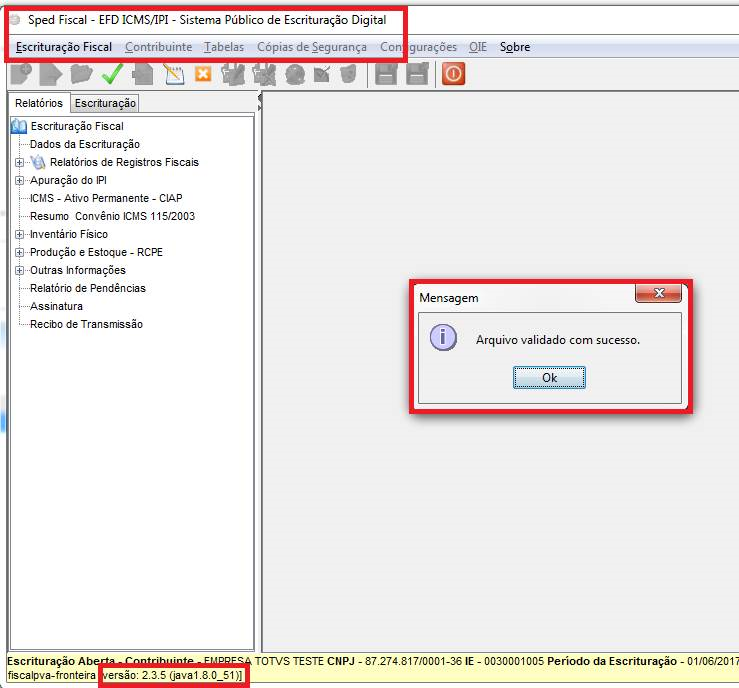Select Apuração do IPI label
This screenshot has width=739, height=688.
click(x=68, y=180)
